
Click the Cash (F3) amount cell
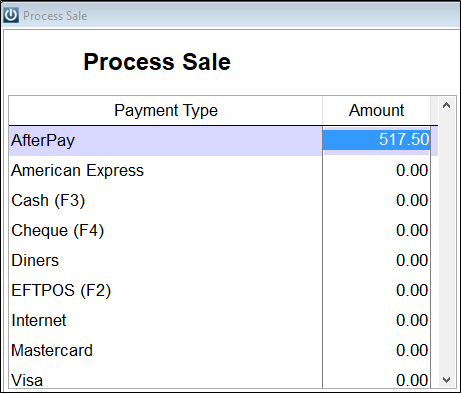click(376, 200)
